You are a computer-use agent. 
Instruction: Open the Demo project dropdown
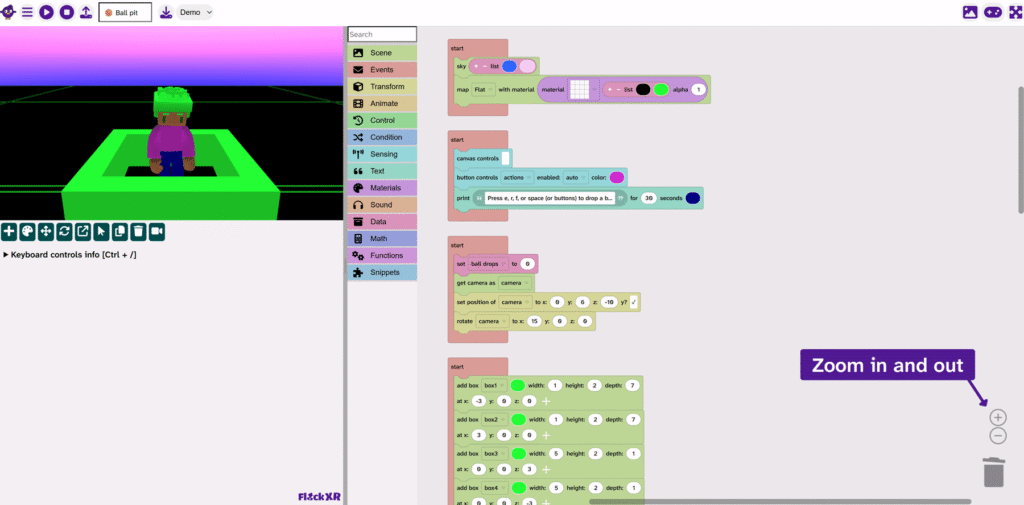(x=195, y=12)
